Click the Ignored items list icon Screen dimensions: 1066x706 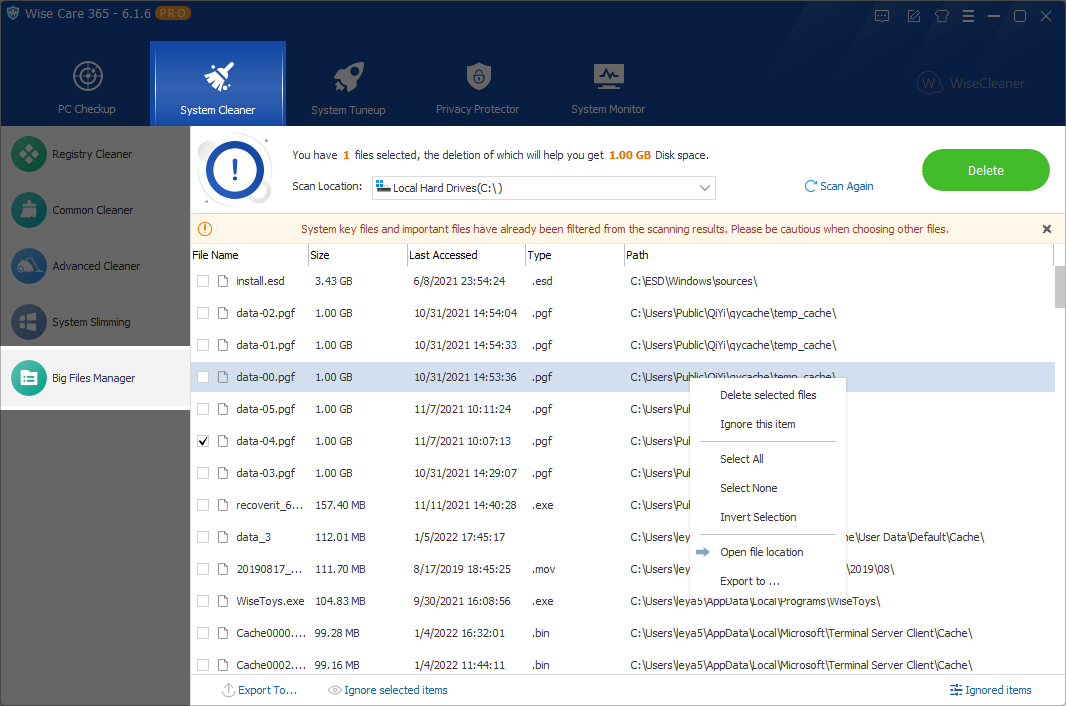click(956, 690)
